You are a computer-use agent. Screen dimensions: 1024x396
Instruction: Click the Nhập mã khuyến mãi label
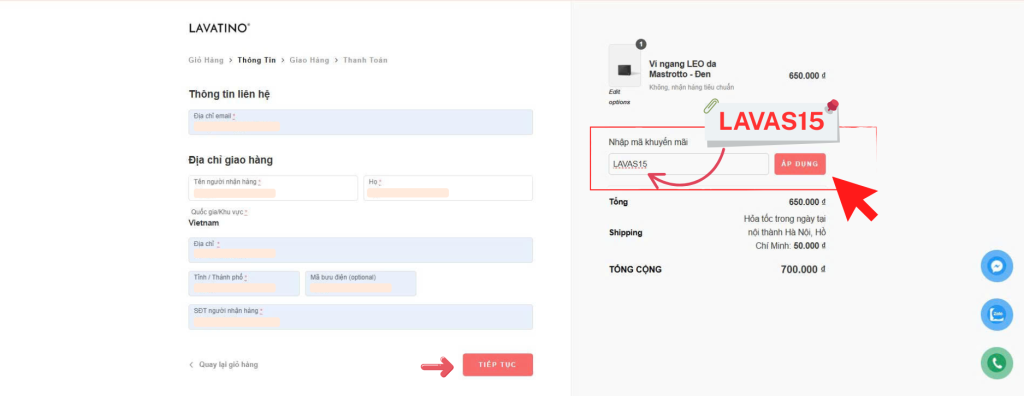[648, 142]
